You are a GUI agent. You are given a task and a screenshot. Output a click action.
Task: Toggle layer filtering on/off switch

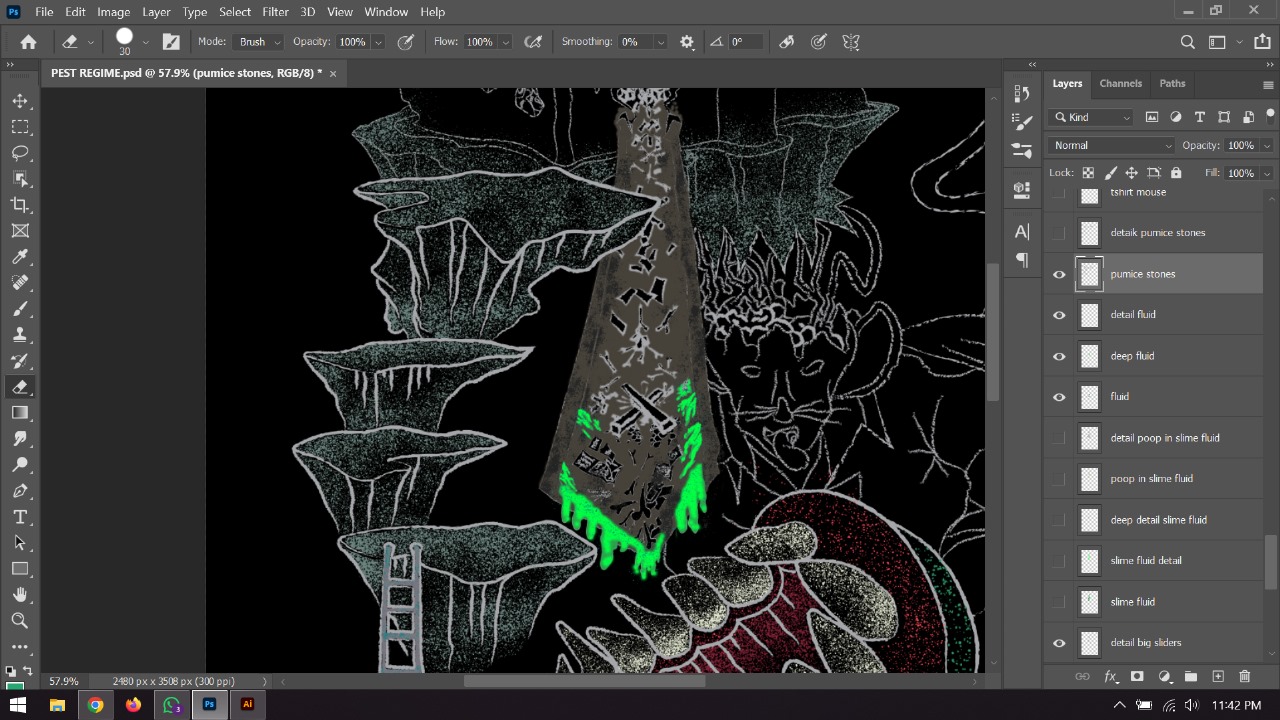coord(1270,116)
